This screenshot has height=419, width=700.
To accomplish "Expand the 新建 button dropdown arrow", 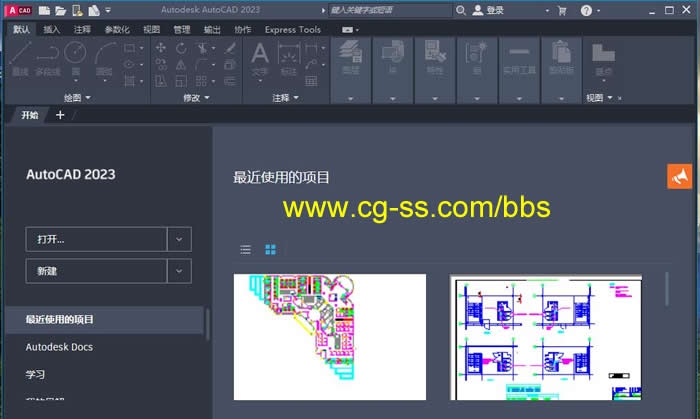I will (x=179, y=270).
